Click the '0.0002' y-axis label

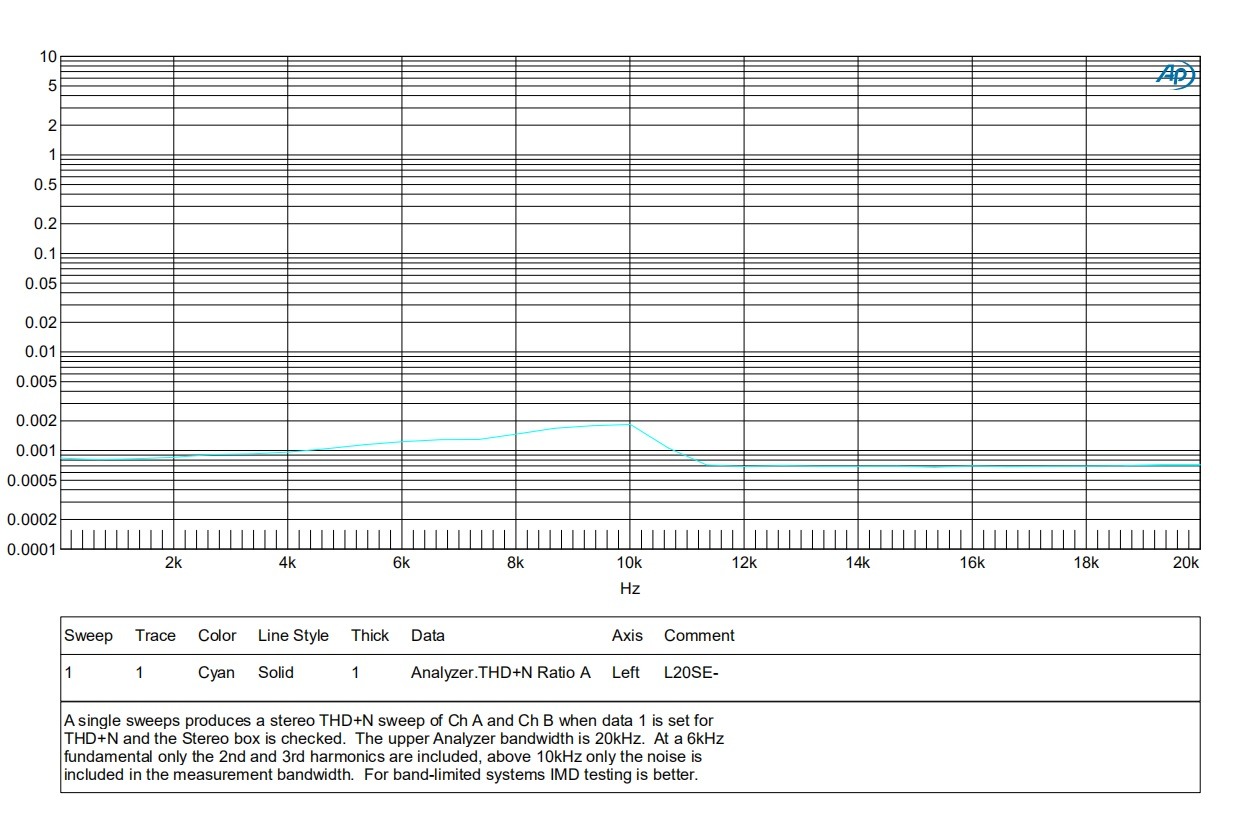tap(33, 520)
